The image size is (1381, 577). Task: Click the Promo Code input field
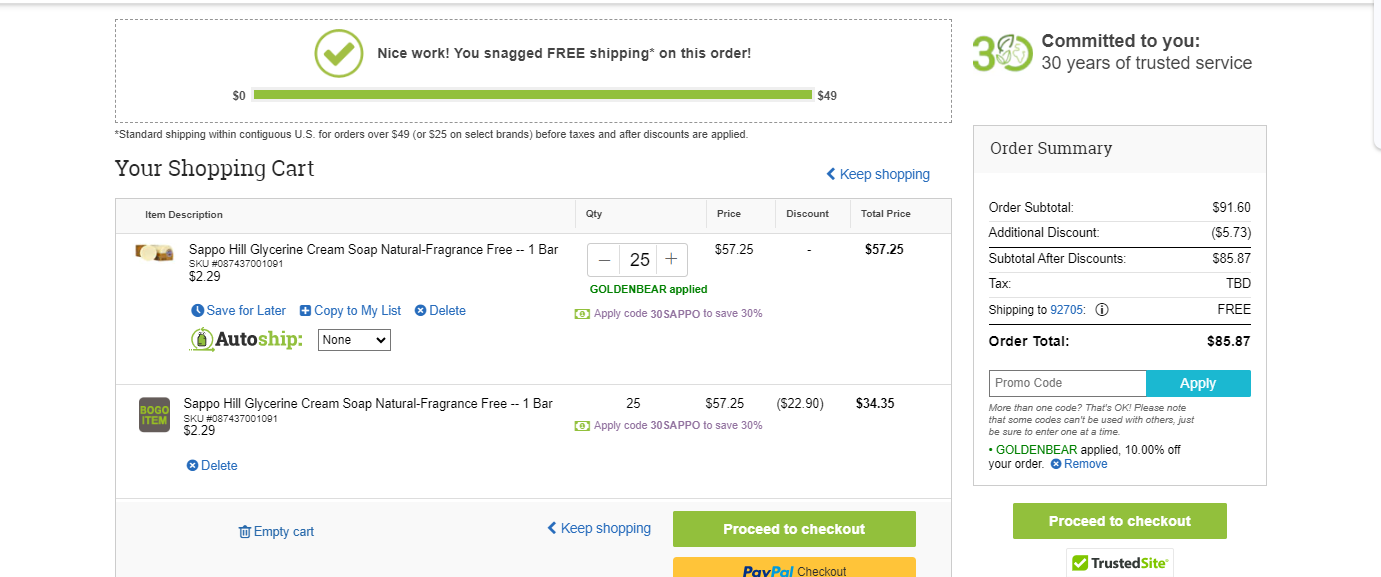click(x=1067, y=383)
